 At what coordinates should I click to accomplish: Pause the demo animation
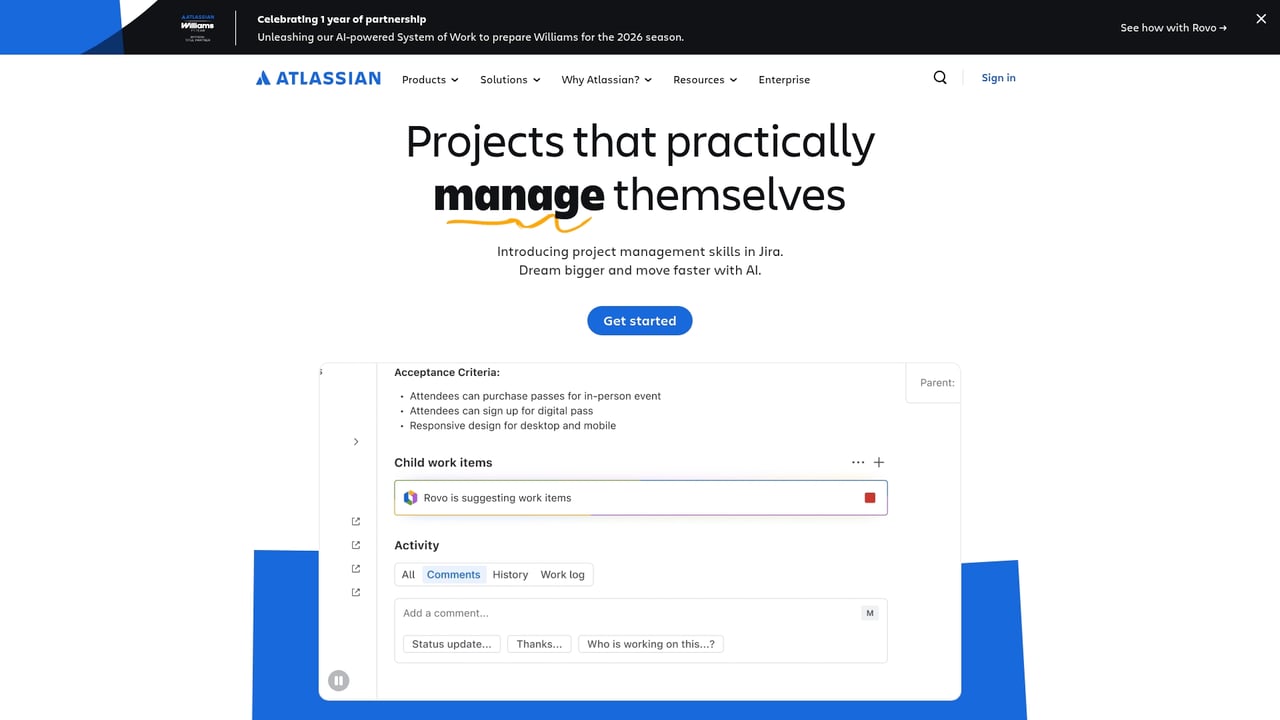click(x=338, y=680)
